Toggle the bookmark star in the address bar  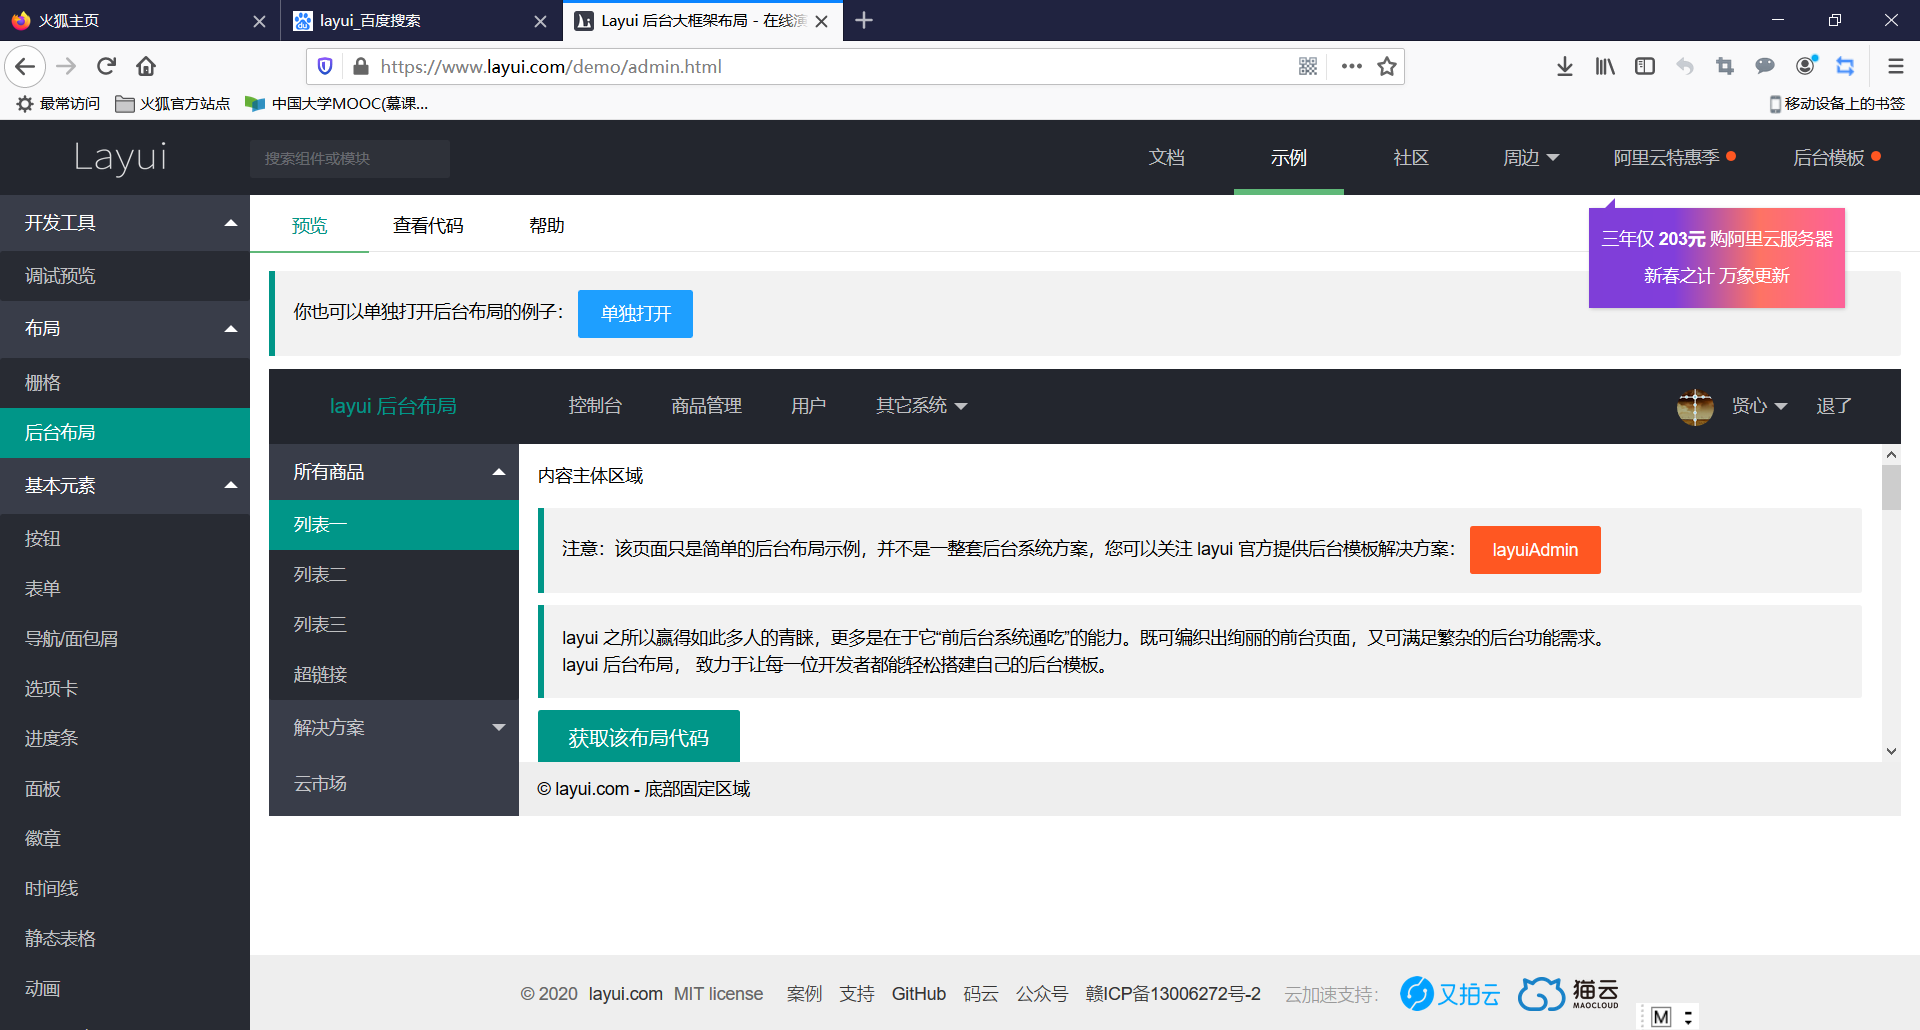pyautogui.click(x=1387, y=66)
